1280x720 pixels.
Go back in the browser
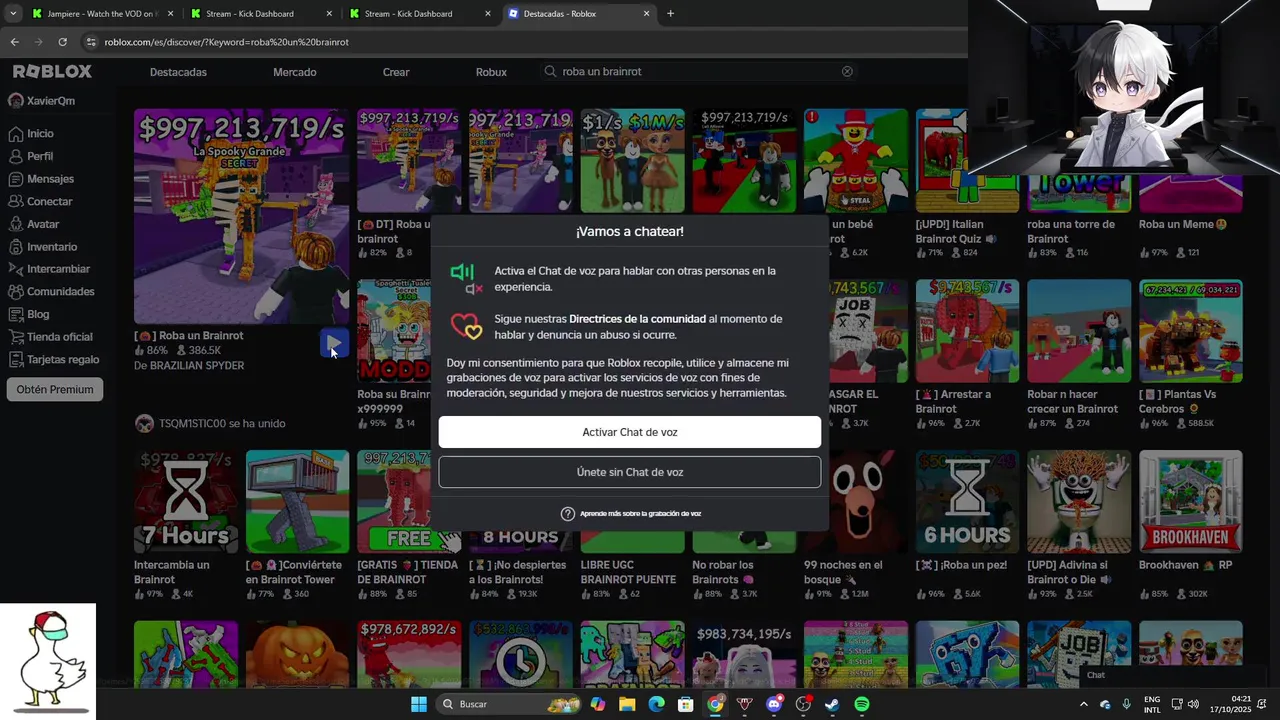(14, 42)
